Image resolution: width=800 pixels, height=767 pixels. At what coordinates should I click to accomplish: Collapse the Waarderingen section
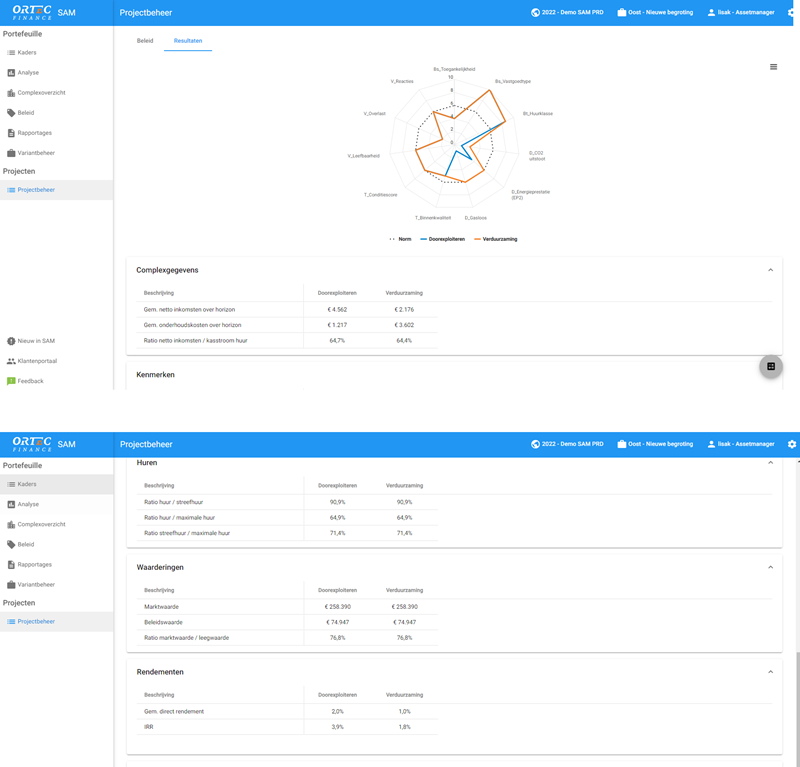[770, 567]
